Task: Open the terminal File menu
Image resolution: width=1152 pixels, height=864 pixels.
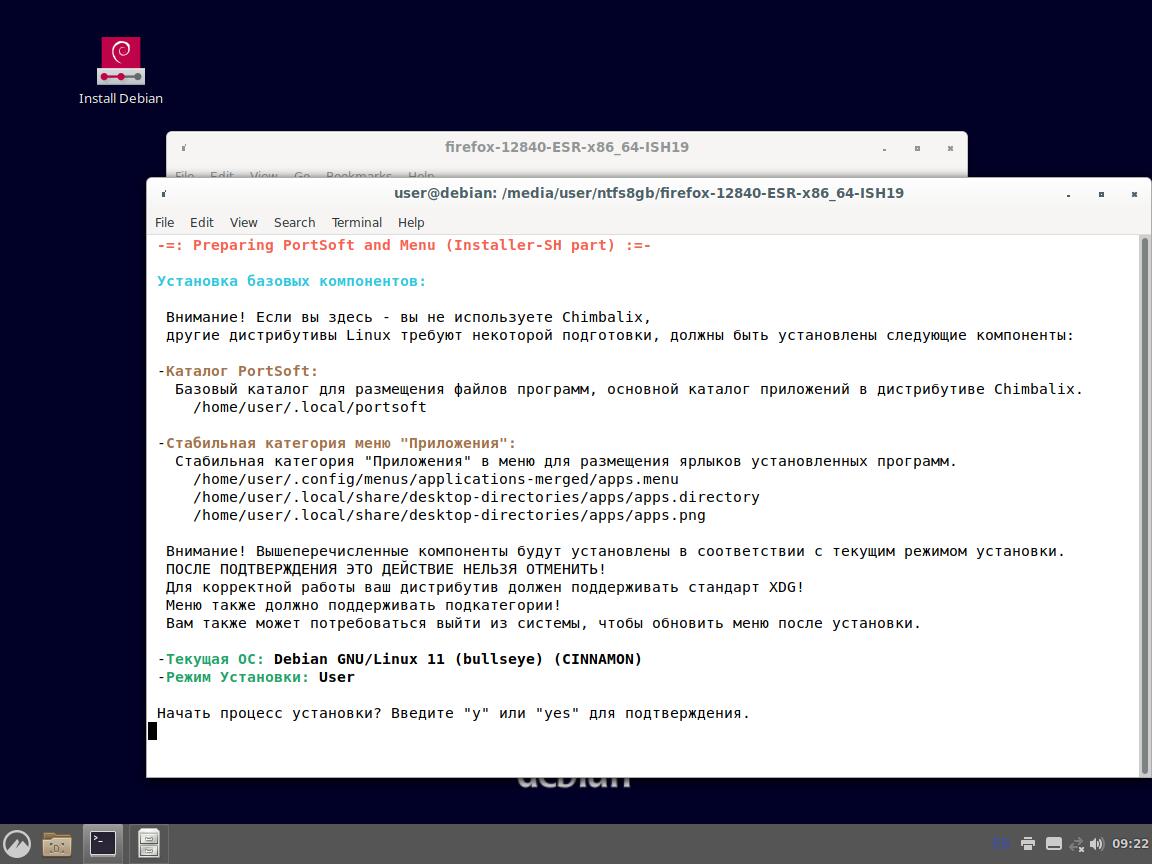Action: click(x=165, y=223)
